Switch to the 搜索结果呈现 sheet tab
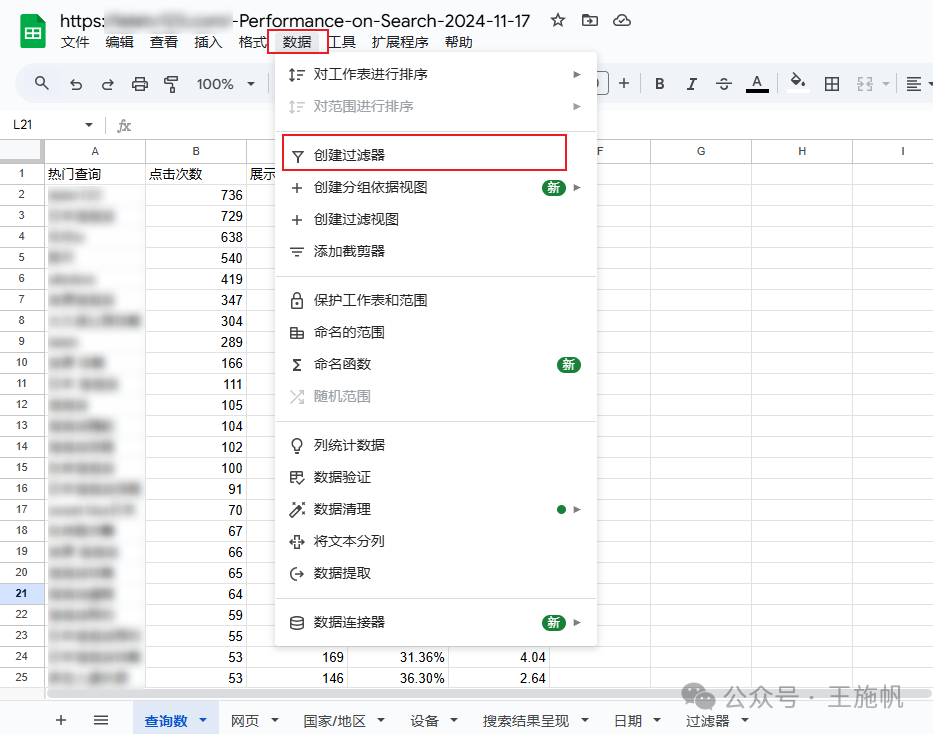933x734 pixels. click(x=526, y=721)
